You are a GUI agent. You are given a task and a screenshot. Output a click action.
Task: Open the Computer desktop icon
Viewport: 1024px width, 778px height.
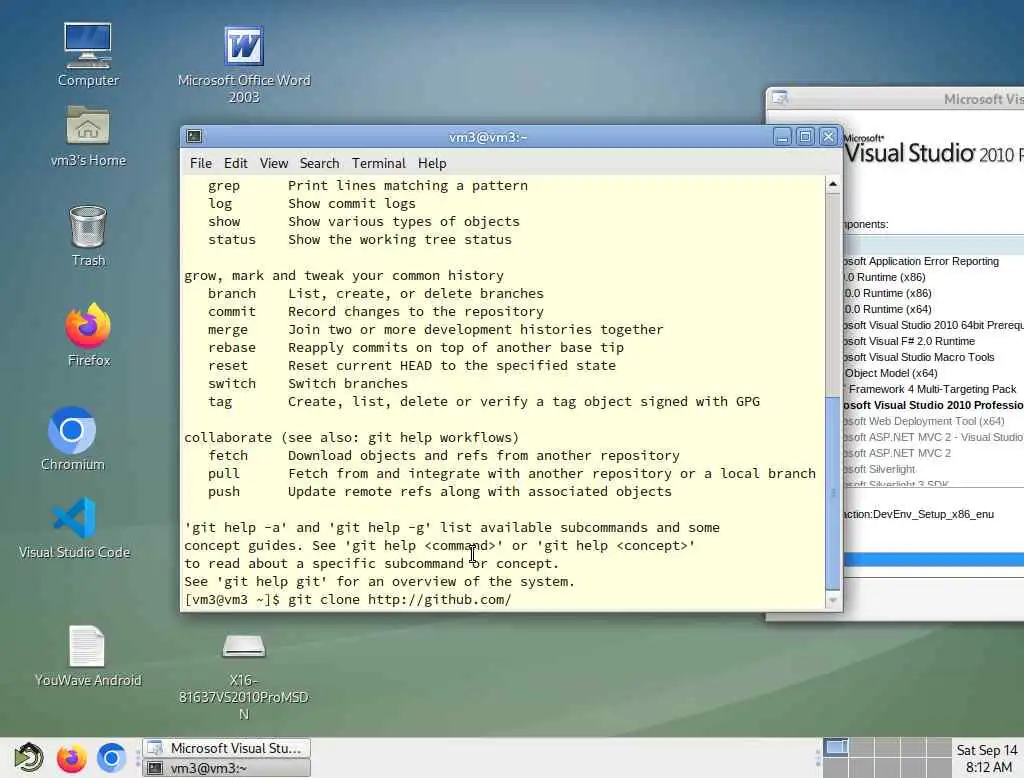88,55
